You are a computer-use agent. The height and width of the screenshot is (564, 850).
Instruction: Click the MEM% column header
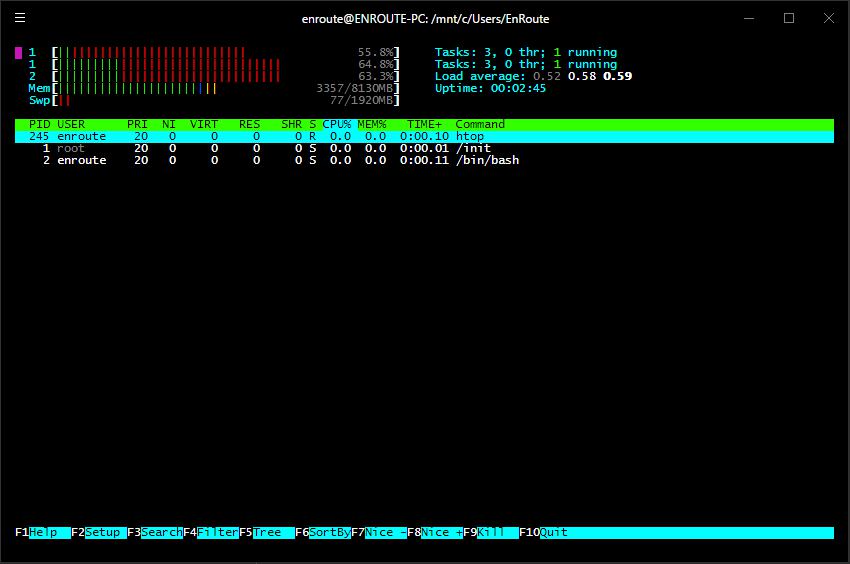pos(372,124)
